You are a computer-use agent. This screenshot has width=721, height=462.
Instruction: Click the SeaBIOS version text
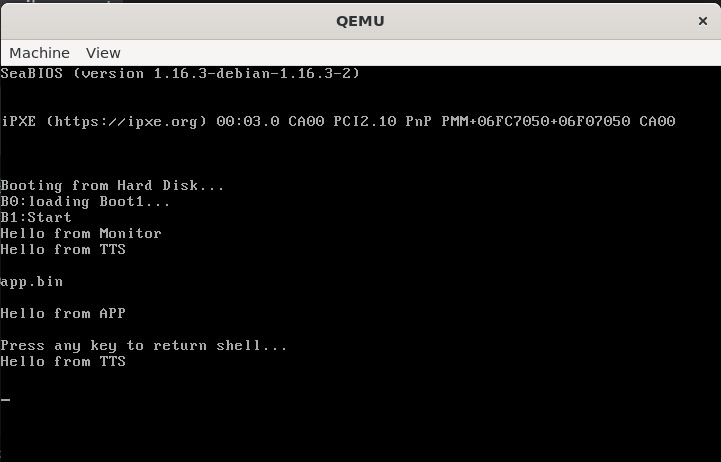tap(180, 74)
